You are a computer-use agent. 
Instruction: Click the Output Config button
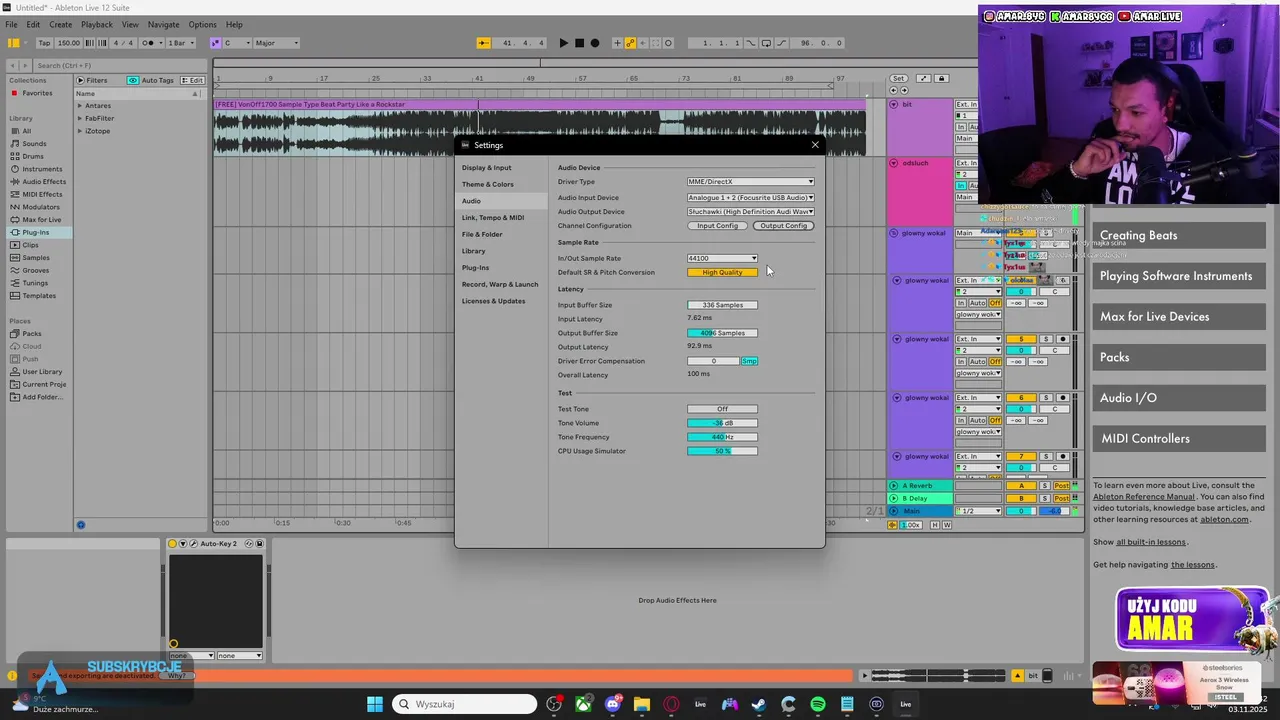783,226
